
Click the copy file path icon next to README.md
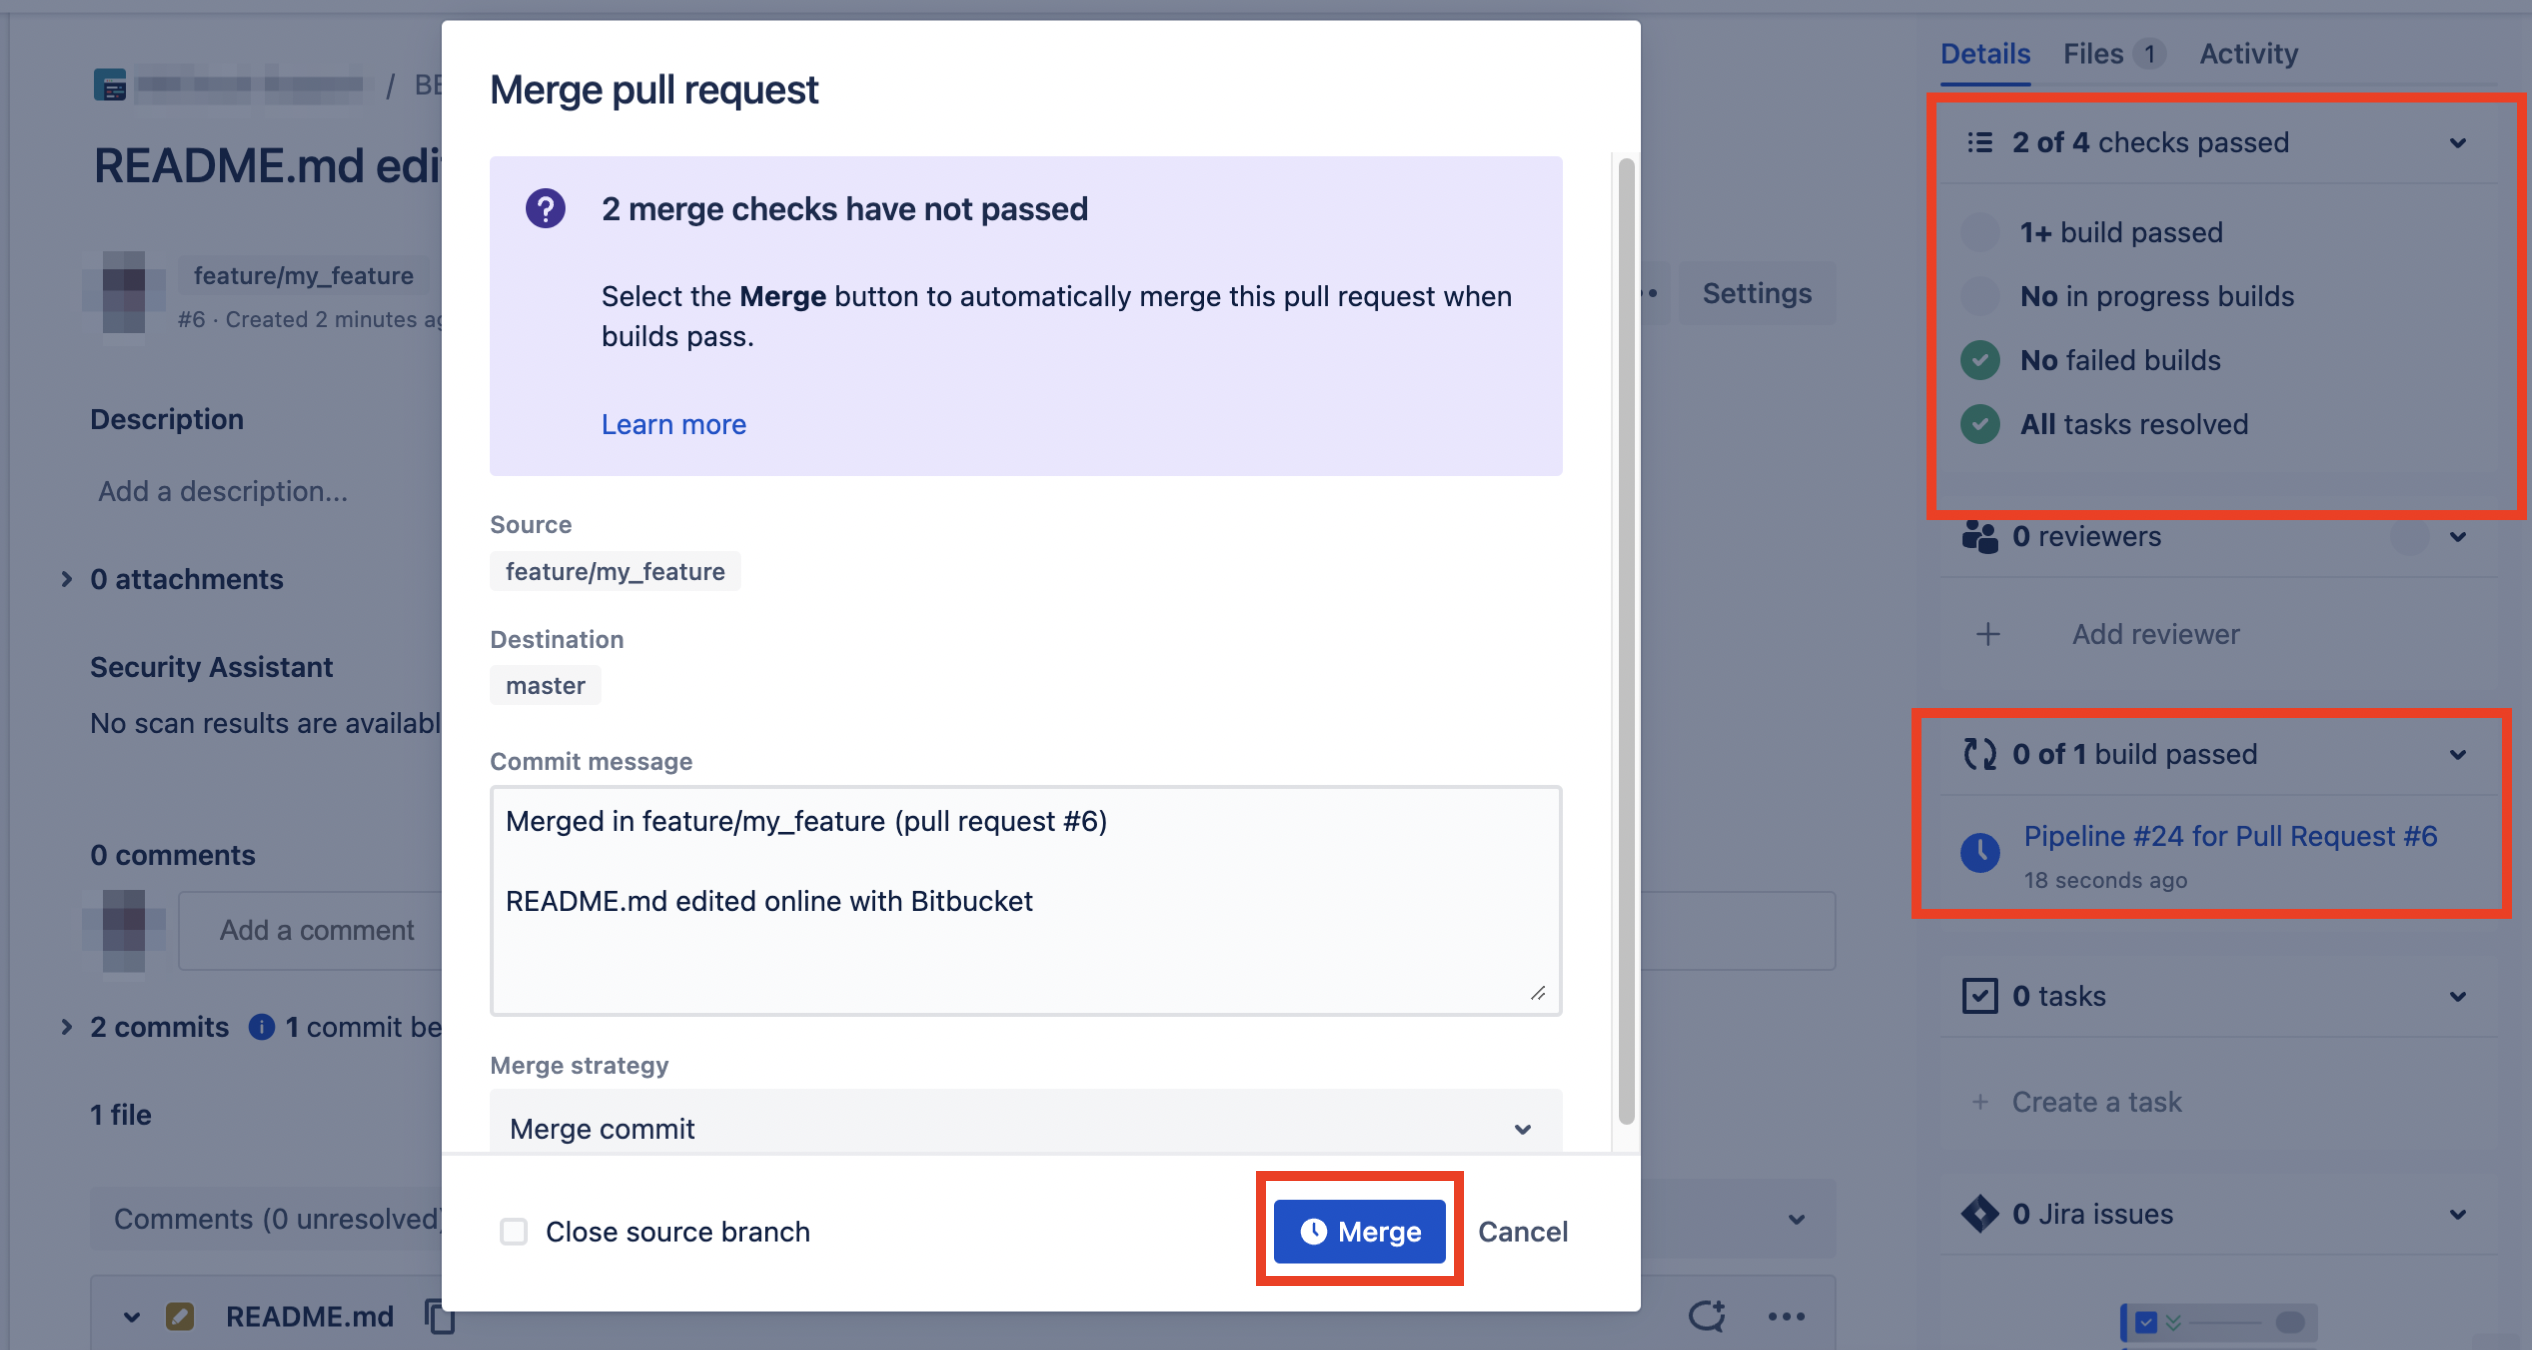440,1316
